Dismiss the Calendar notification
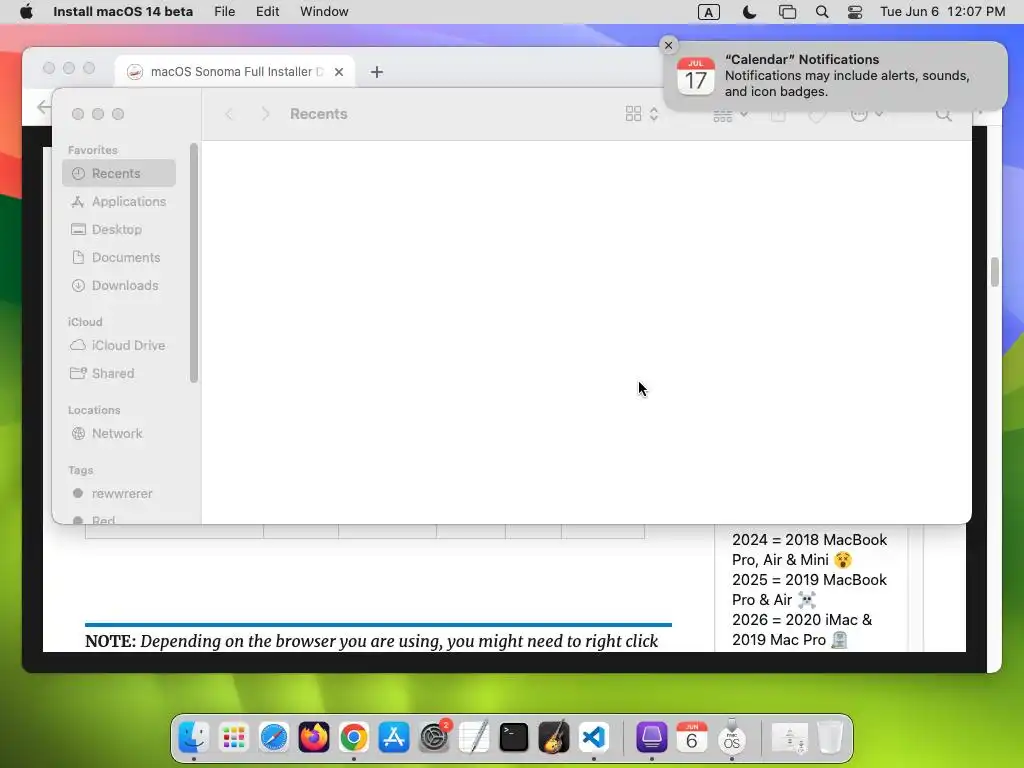Image resolution: width=1024 pixels, height=768 pixels. (668, 45)
